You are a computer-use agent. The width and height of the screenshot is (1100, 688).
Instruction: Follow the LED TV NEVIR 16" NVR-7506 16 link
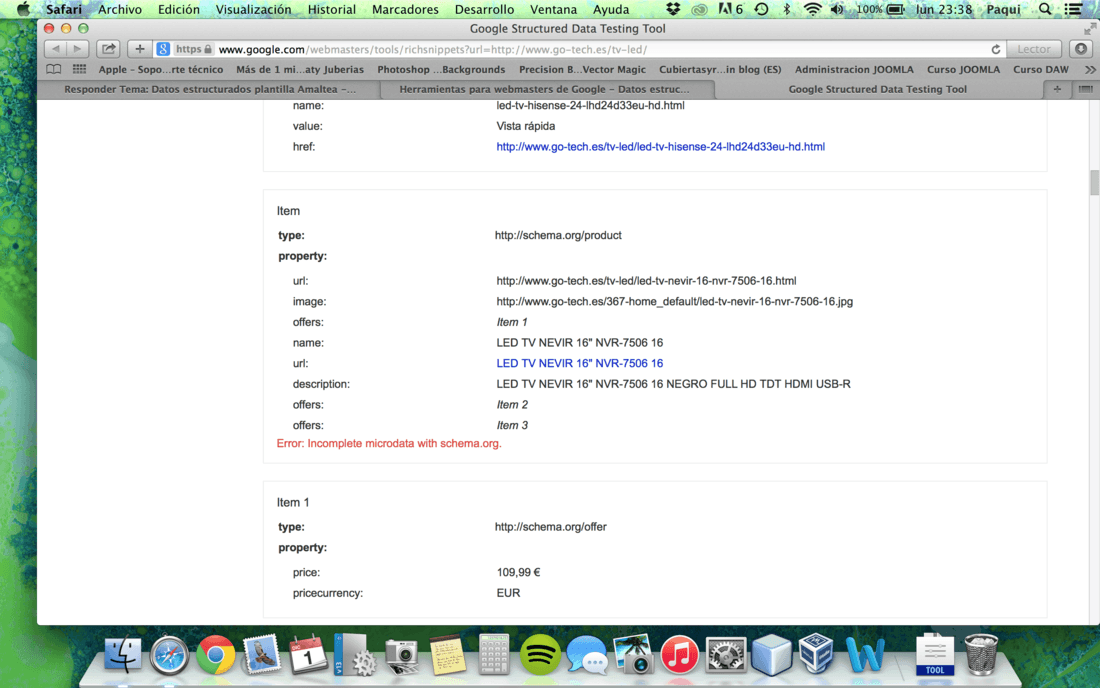[x=579, y=363]
